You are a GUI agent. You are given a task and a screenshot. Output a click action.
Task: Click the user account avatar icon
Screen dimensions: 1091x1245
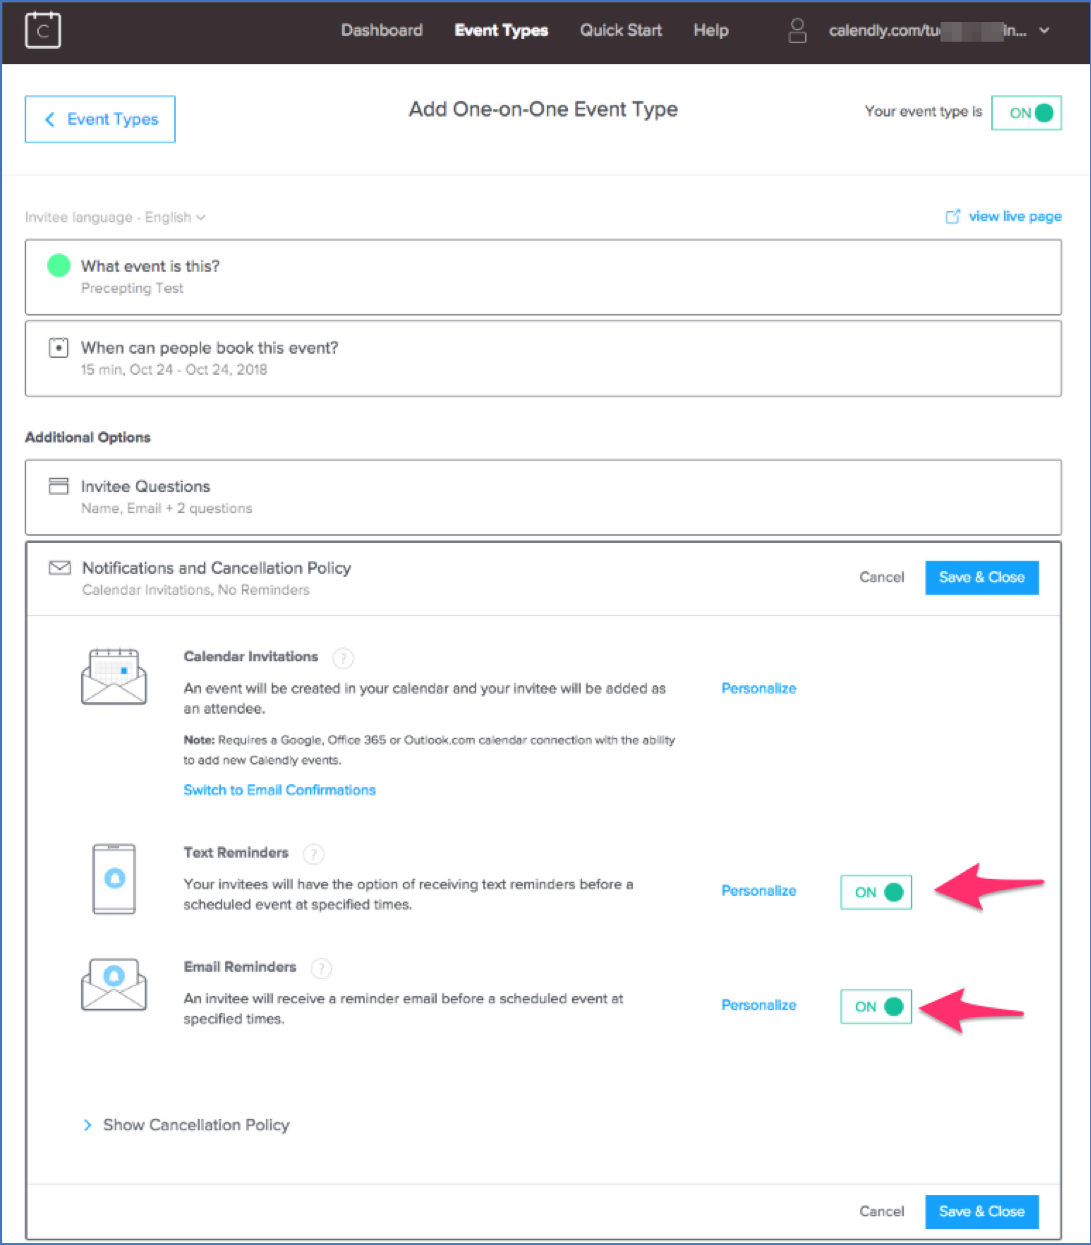(797, 30)
